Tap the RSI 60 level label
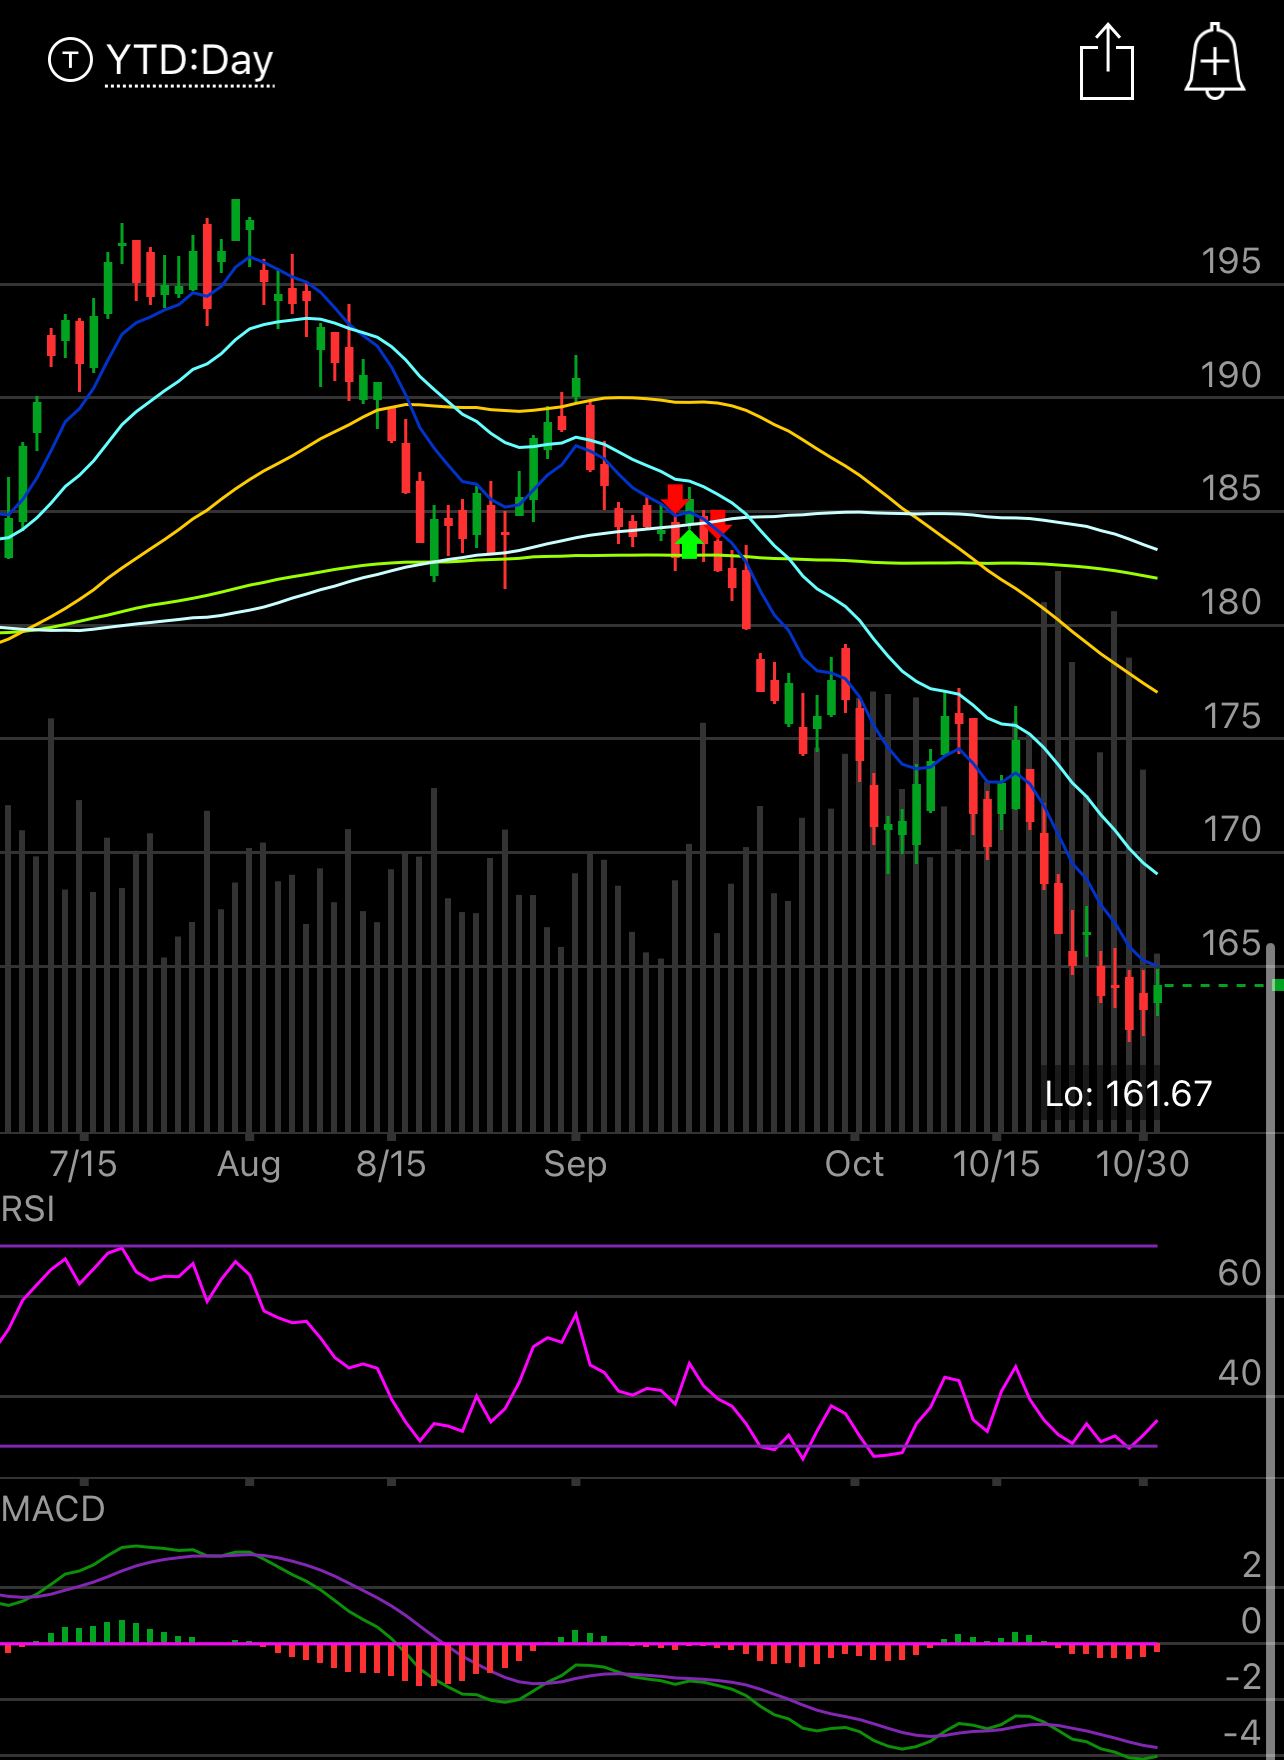 coord(1240,1273)
